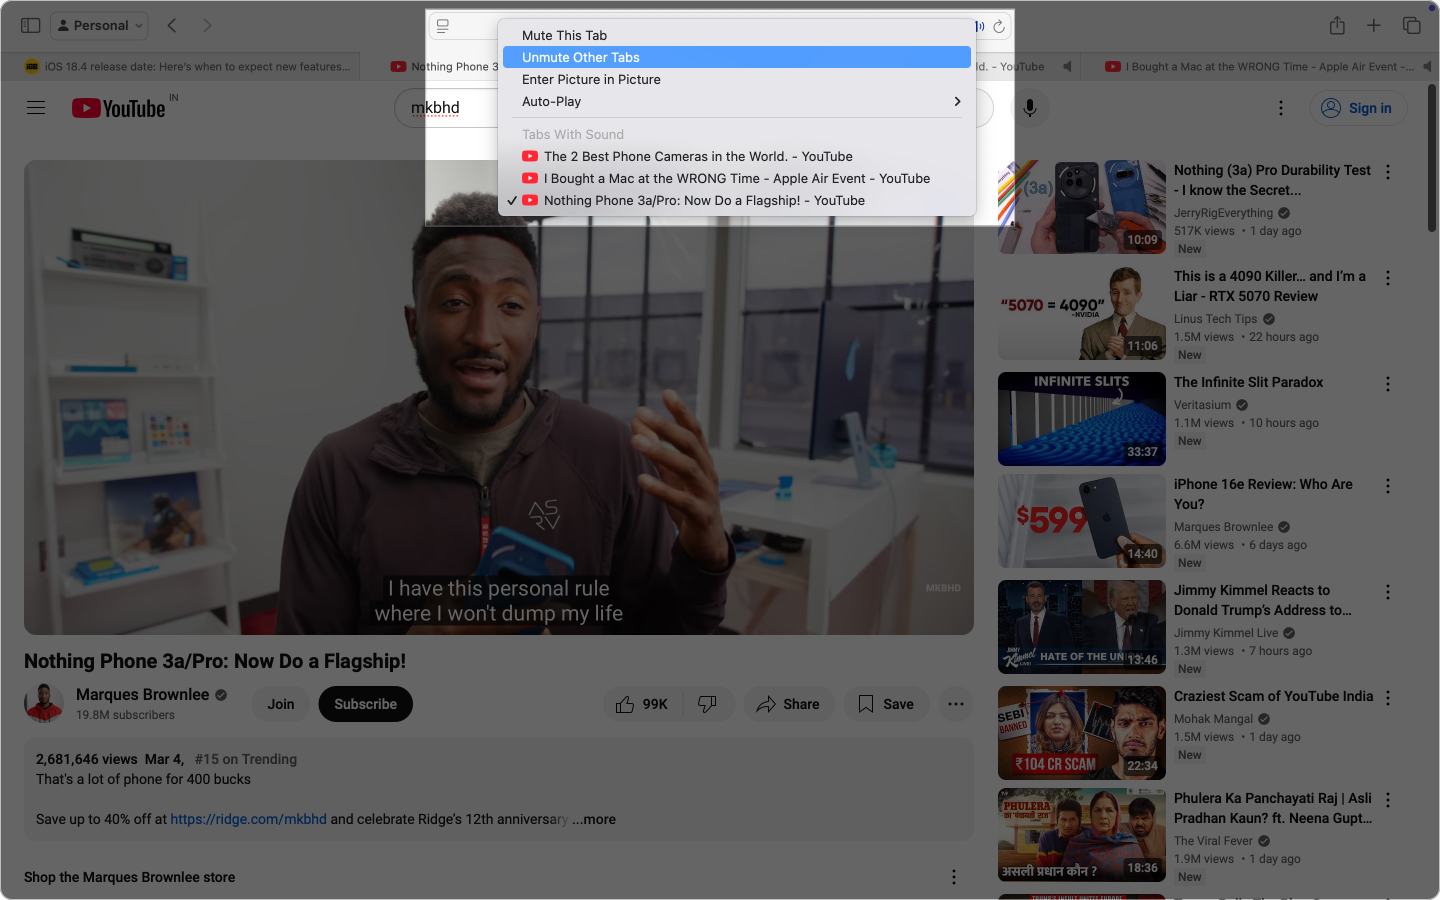
Task: Open options for Nothing (3a) Pro Durability Test
Action: (1388, 172)
